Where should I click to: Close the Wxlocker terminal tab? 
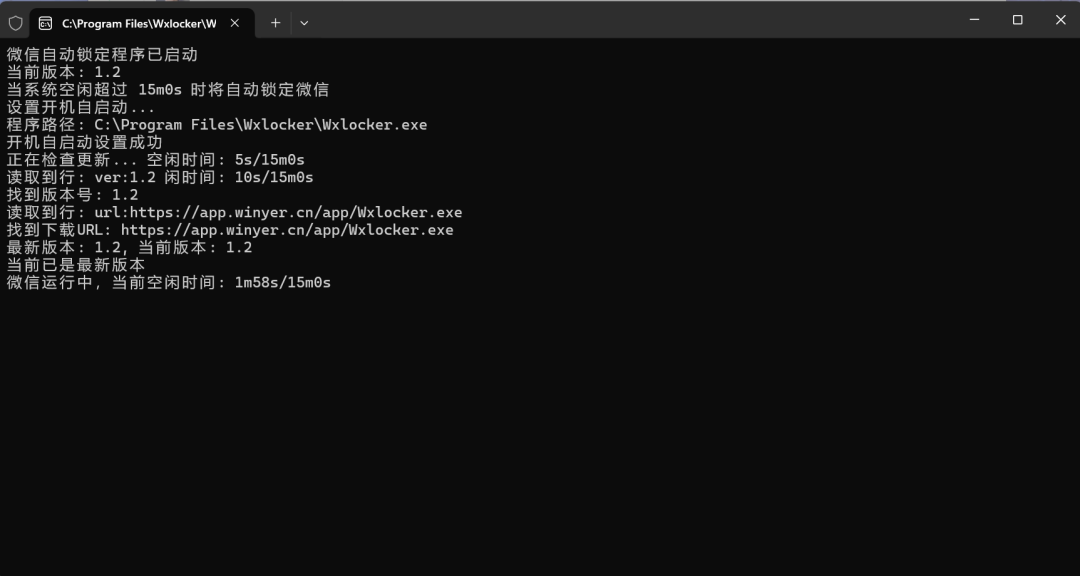tap(235, 23)
